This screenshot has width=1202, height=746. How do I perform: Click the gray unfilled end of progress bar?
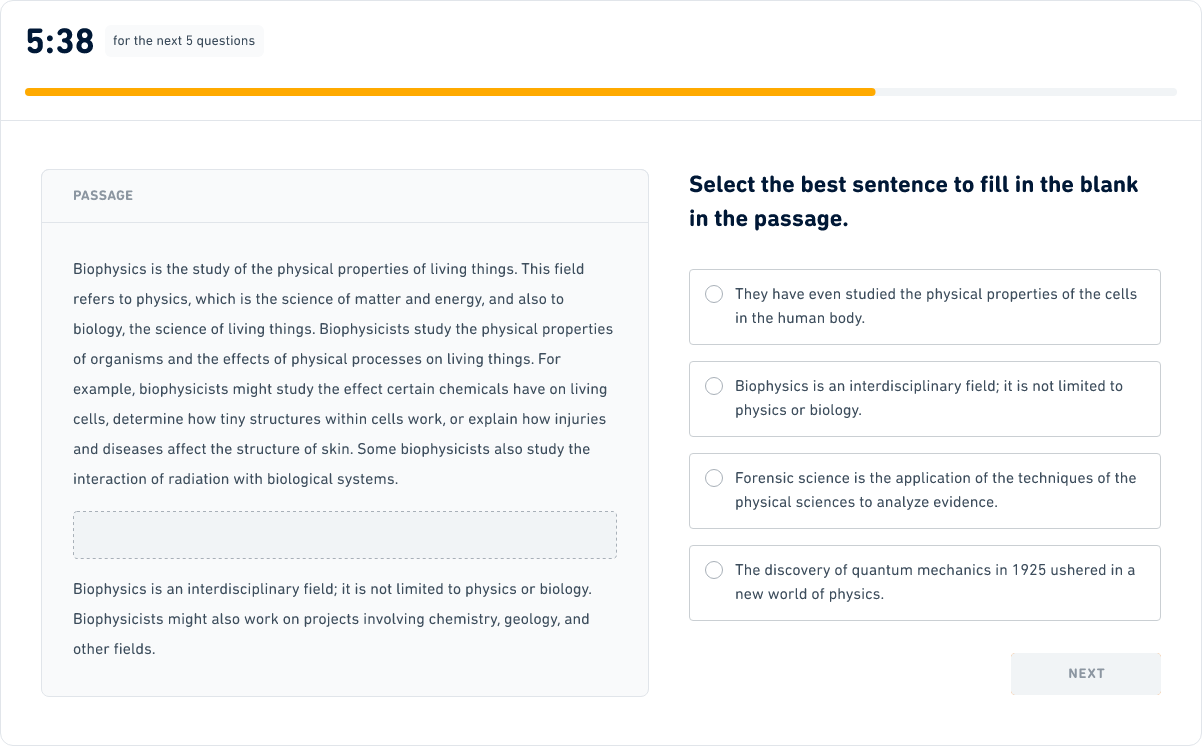tap(1025, 92)
